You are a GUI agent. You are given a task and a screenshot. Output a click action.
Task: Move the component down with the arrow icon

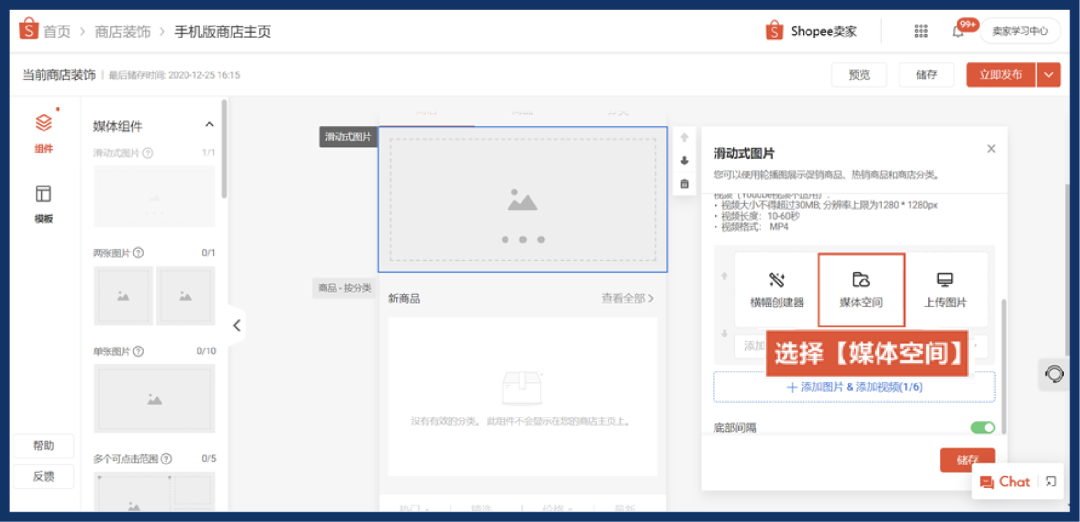(x=684, y=160)
